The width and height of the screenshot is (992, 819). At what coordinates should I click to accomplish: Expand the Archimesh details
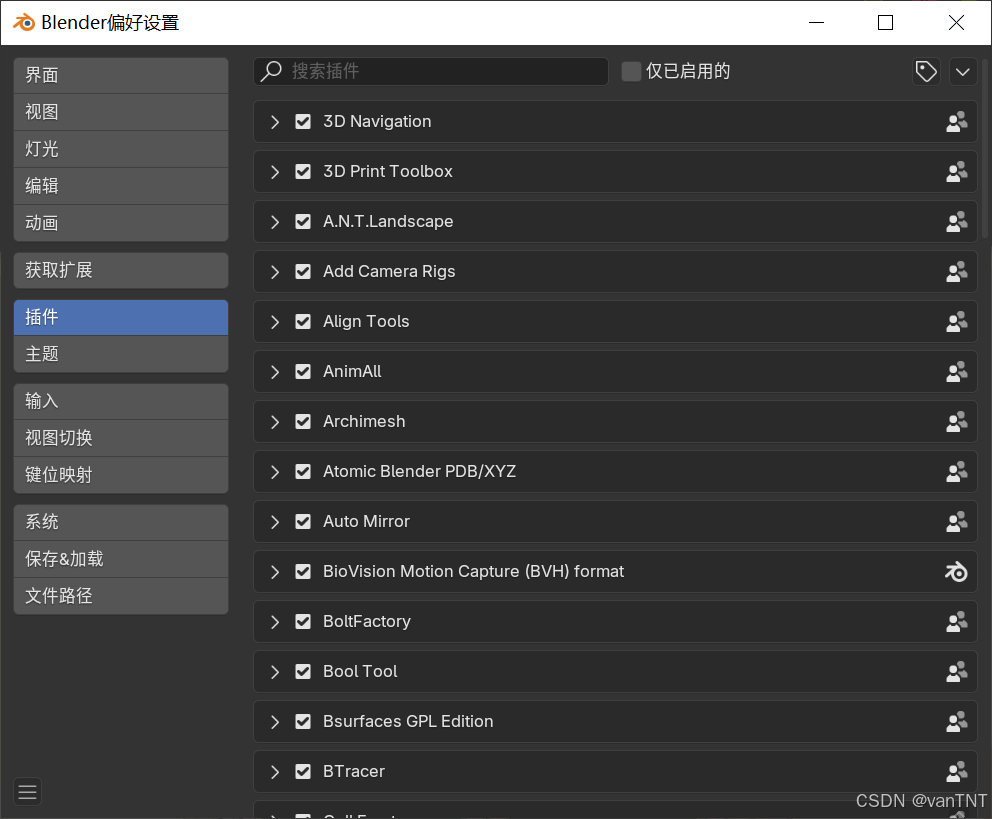click(275, 421)
